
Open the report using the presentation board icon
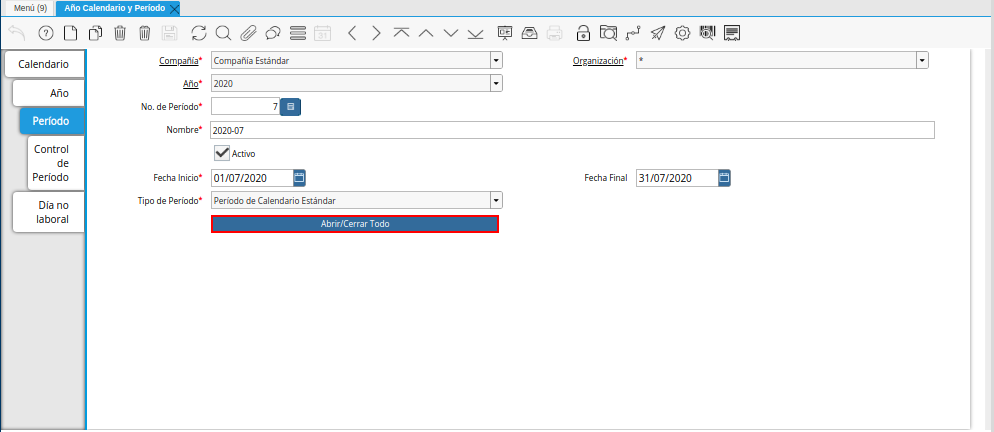[x=505, y=33]
